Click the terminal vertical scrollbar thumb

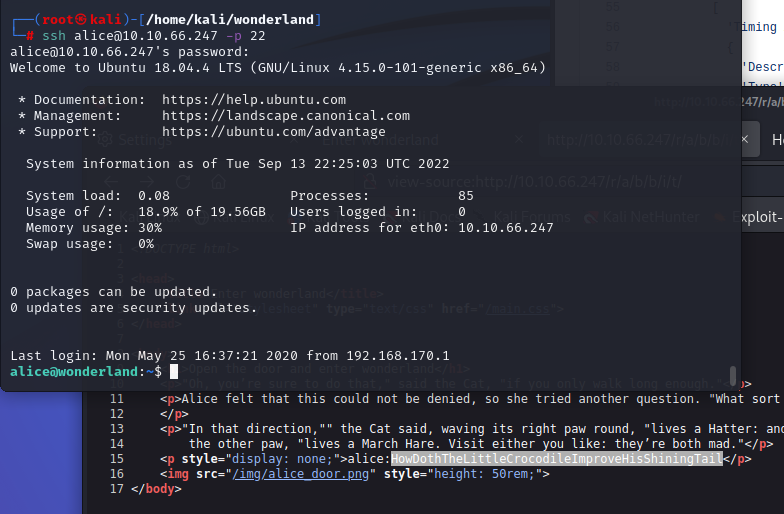(732, 376)
